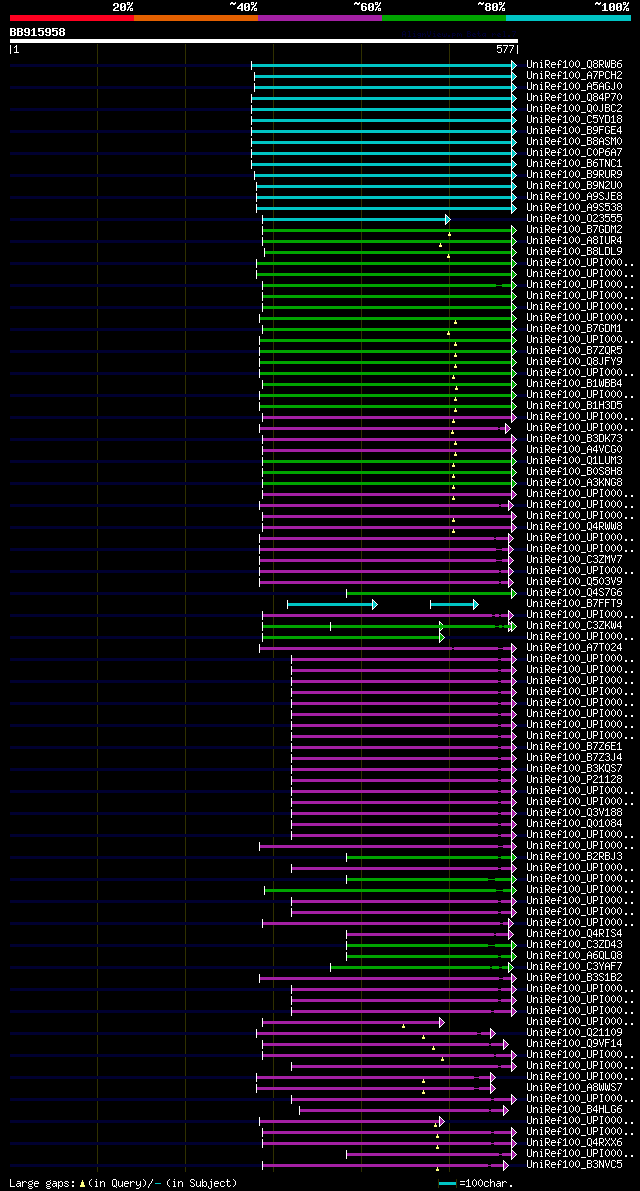Select the UniRef100_C3ZD43 label
The image size is (640, 1191).
(574, 946)
